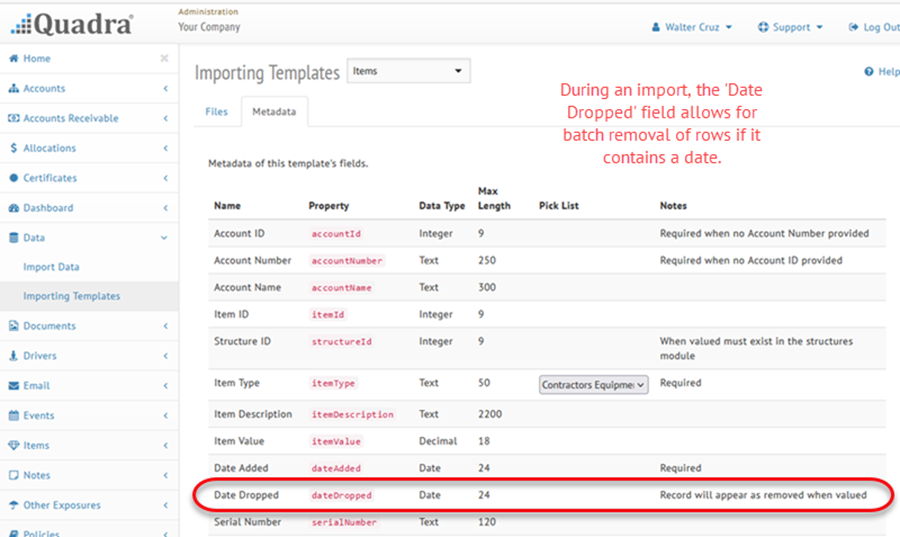Open Import Data in sidebar
Viewport: 900px width, 537px height.
point(51,267)
